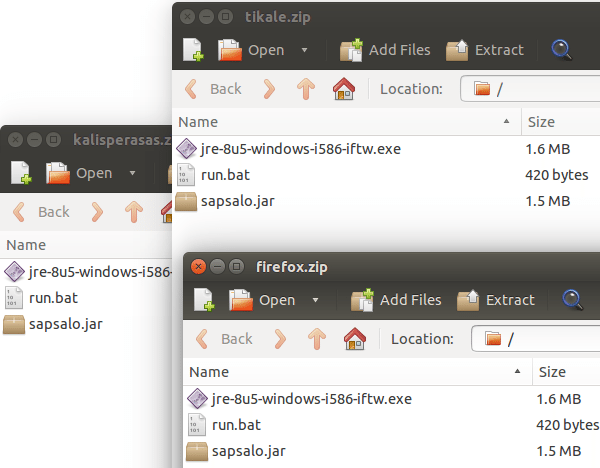600x468 pixels.
Task: Click forward arrow in tikale.zip window
Action: (269, 89)
